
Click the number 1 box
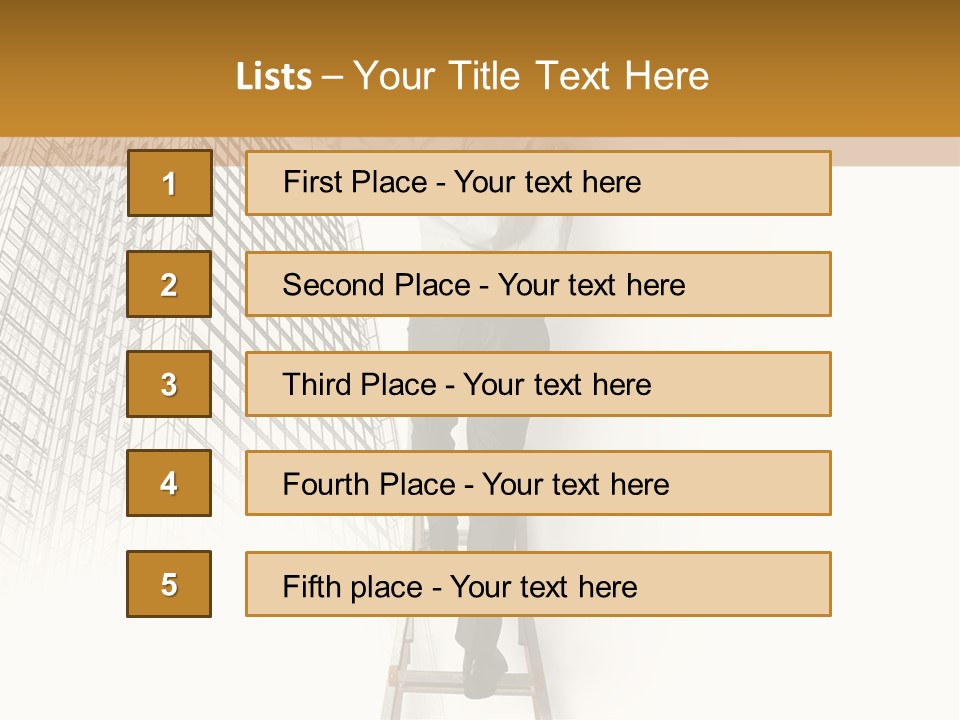tap(169, 183)
